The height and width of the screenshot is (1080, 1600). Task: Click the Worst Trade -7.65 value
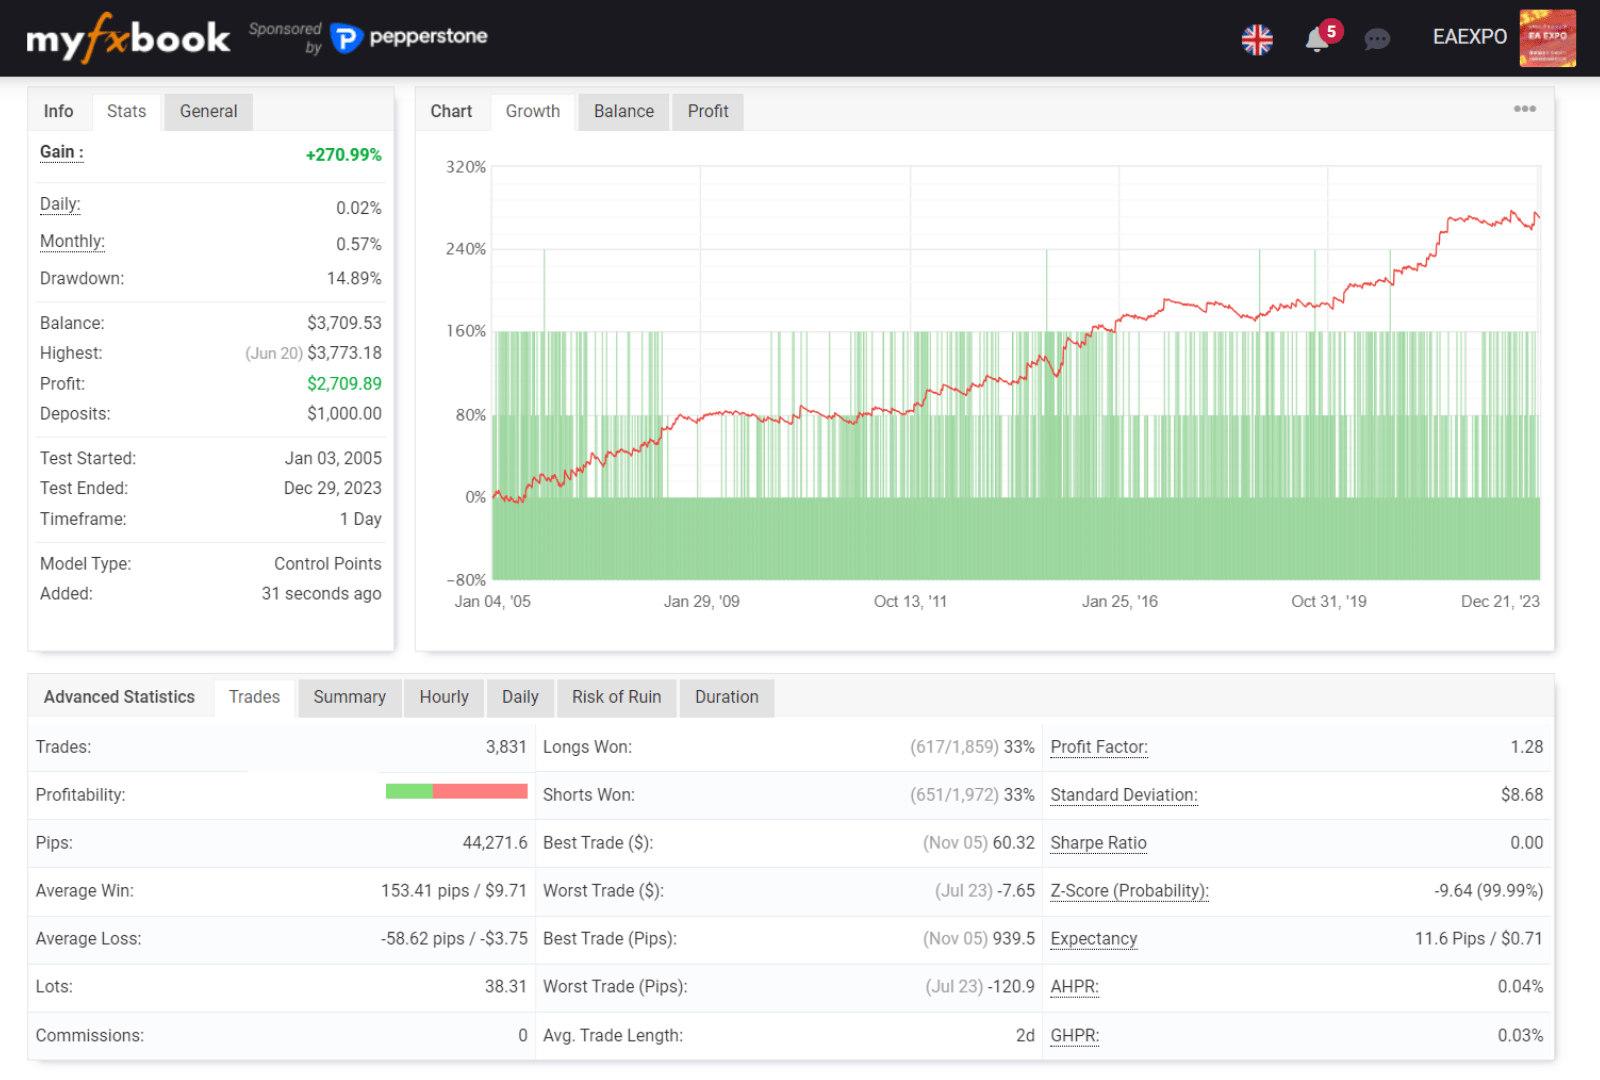tap(1016, 891)
